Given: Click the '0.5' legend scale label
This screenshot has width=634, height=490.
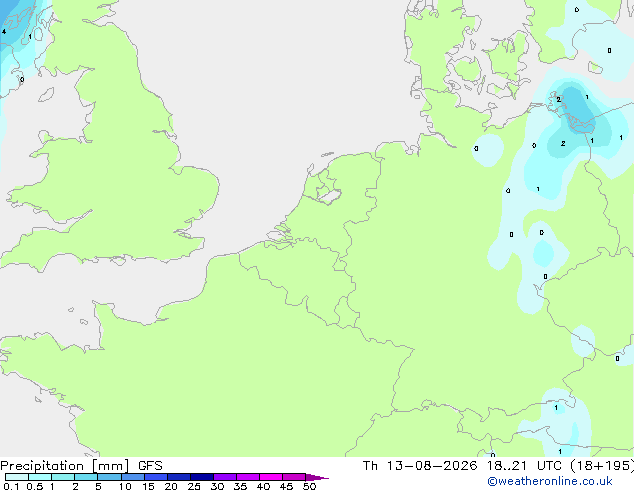Looking at the screenshot, I should [x=35, y=486].
